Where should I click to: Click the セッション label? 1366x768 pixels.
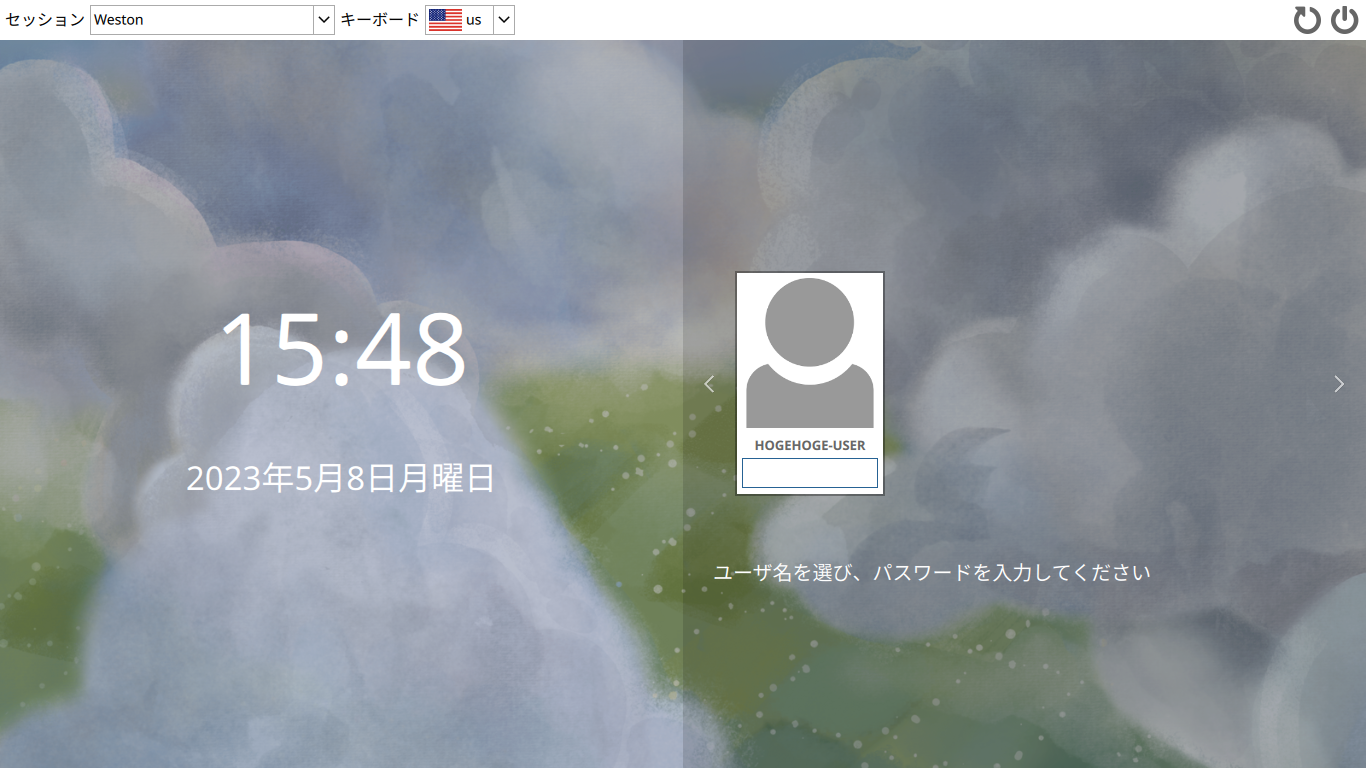(x=45, y=20)
